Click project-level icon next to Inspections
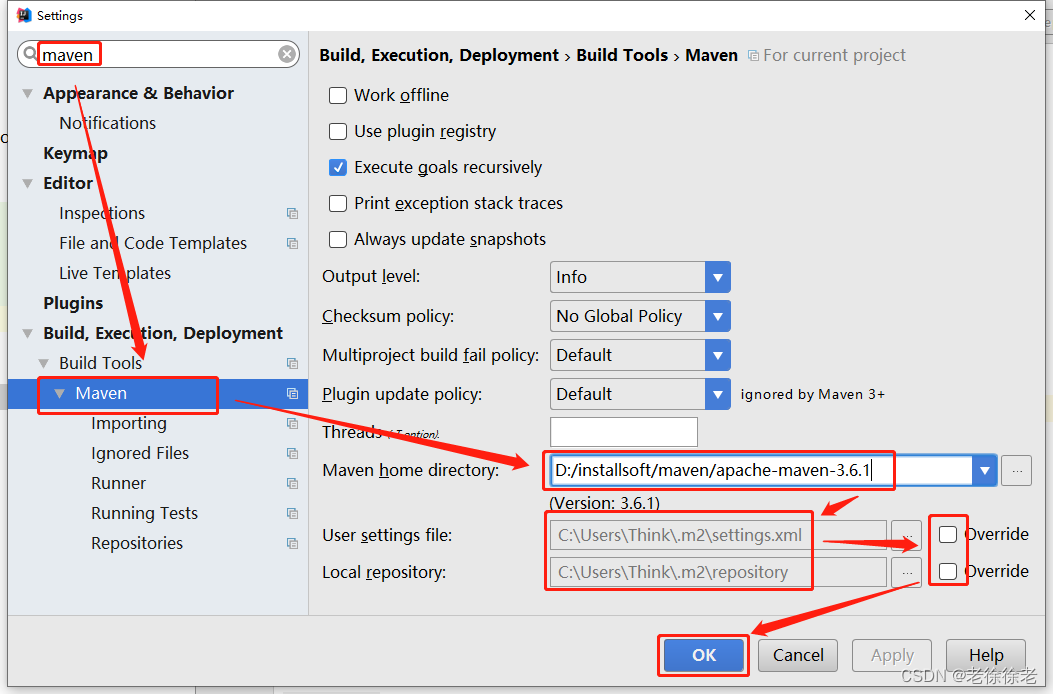 tap(292, 214)
